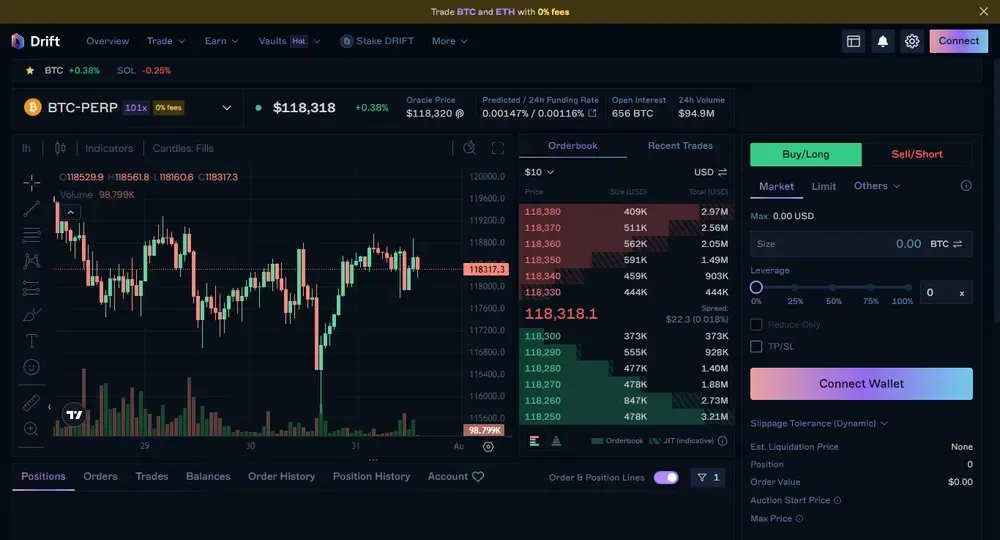Set leverage slider to 50%

click(832, 288)
